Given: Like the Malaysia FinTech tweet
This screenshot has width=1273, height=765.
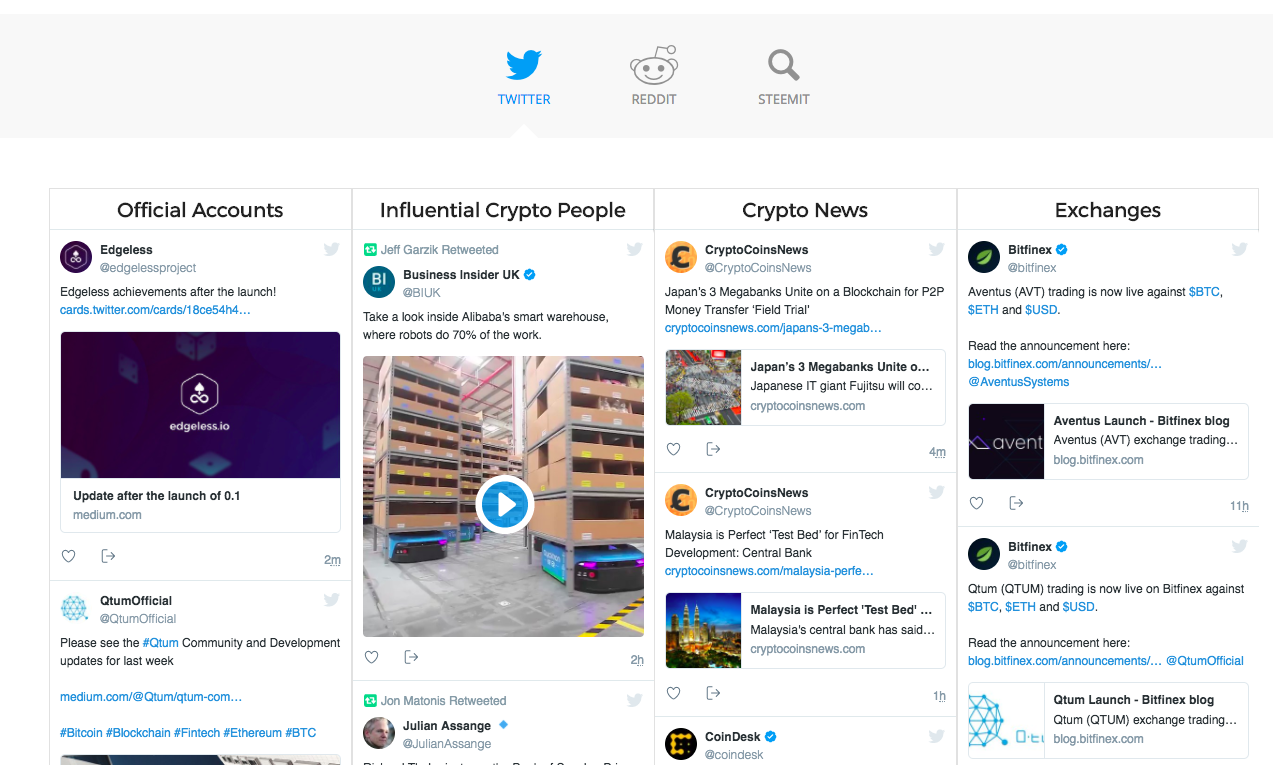Looking at the screenshot, I should click(x=673, y=693).
